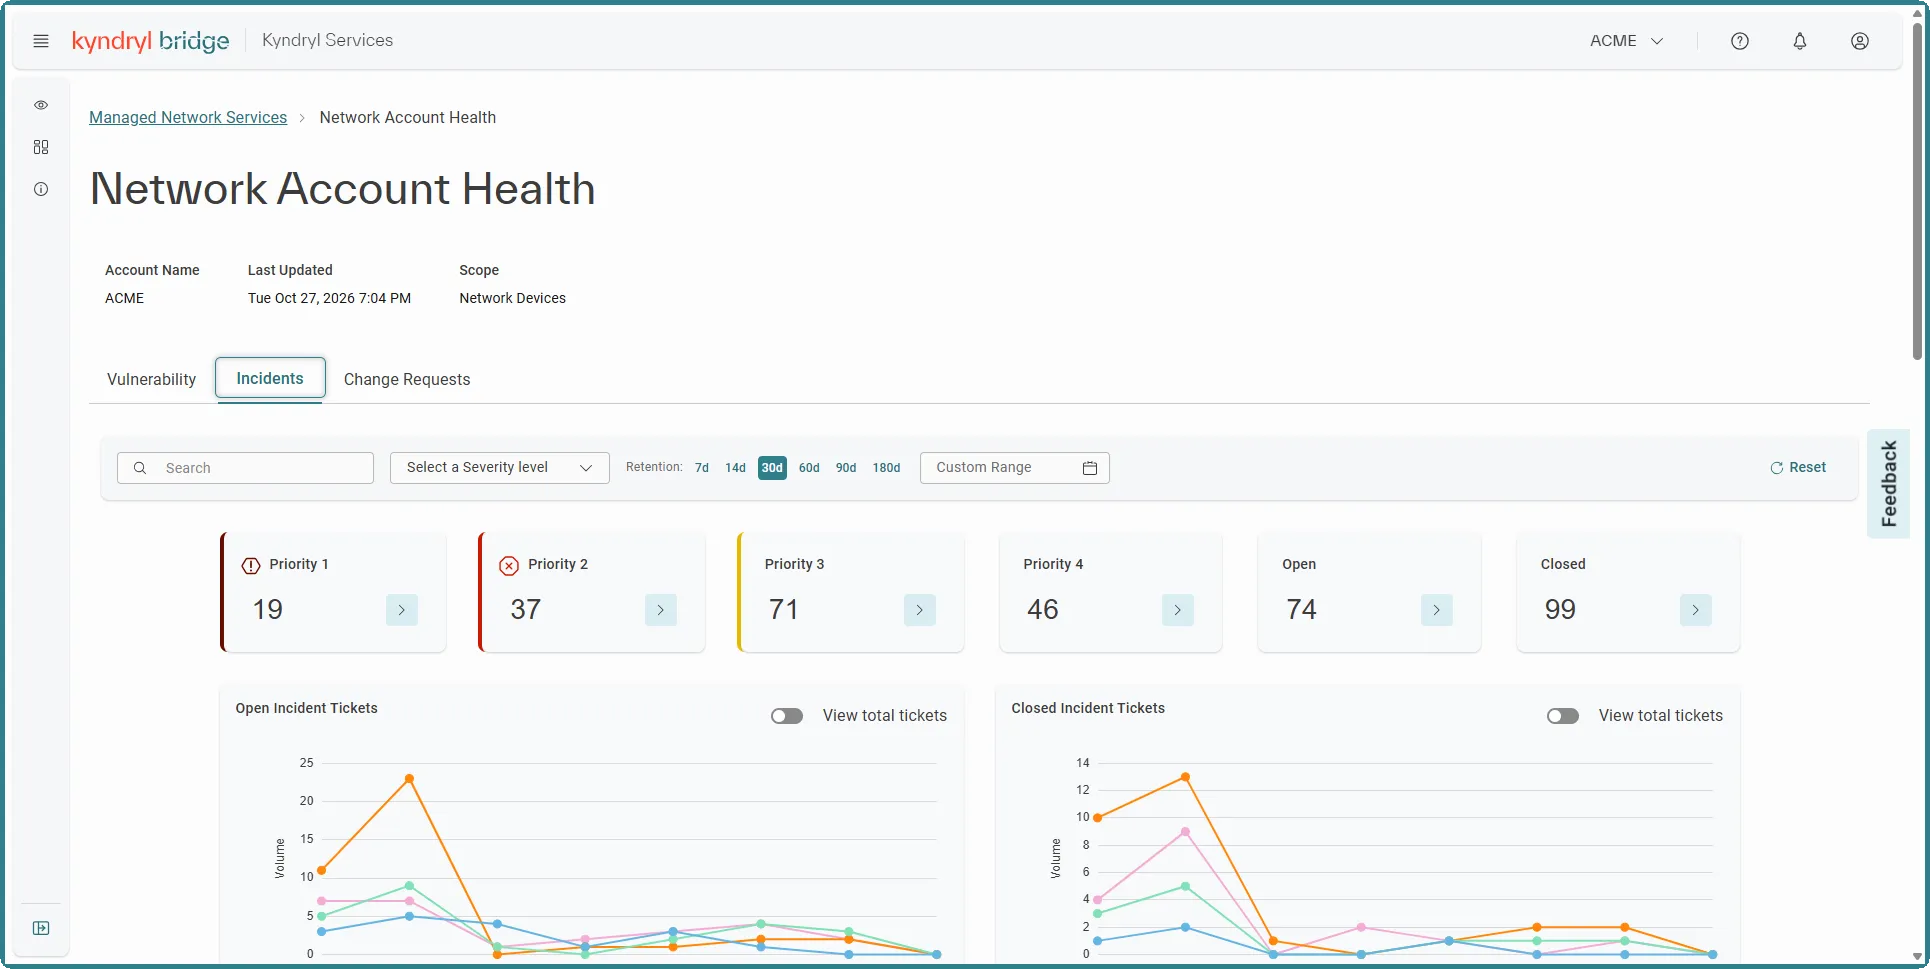Select 60d retention period
The width and height of the screenshot is (1930, 969).
click(809, 468)
